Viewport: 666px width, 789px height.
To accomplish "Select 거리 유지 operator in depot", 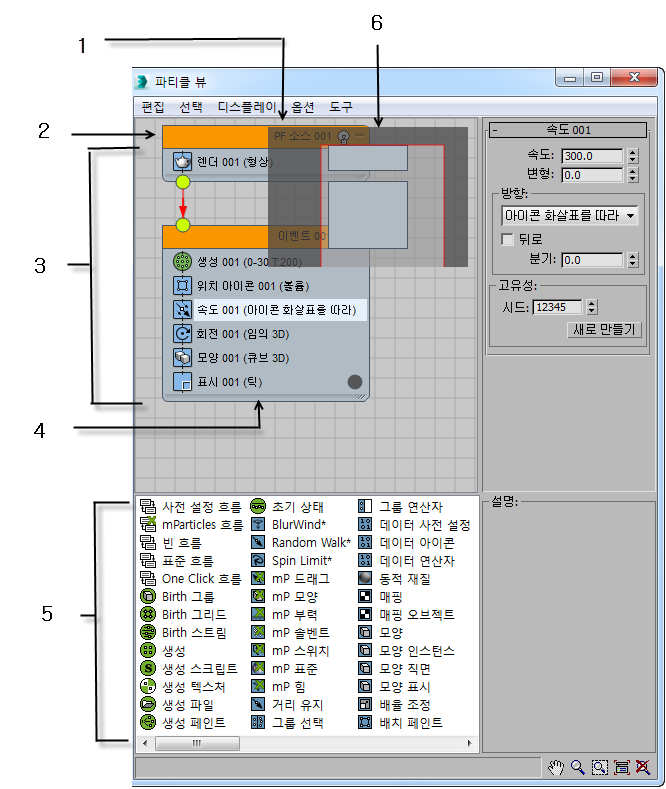I will (x=287, y=705).
